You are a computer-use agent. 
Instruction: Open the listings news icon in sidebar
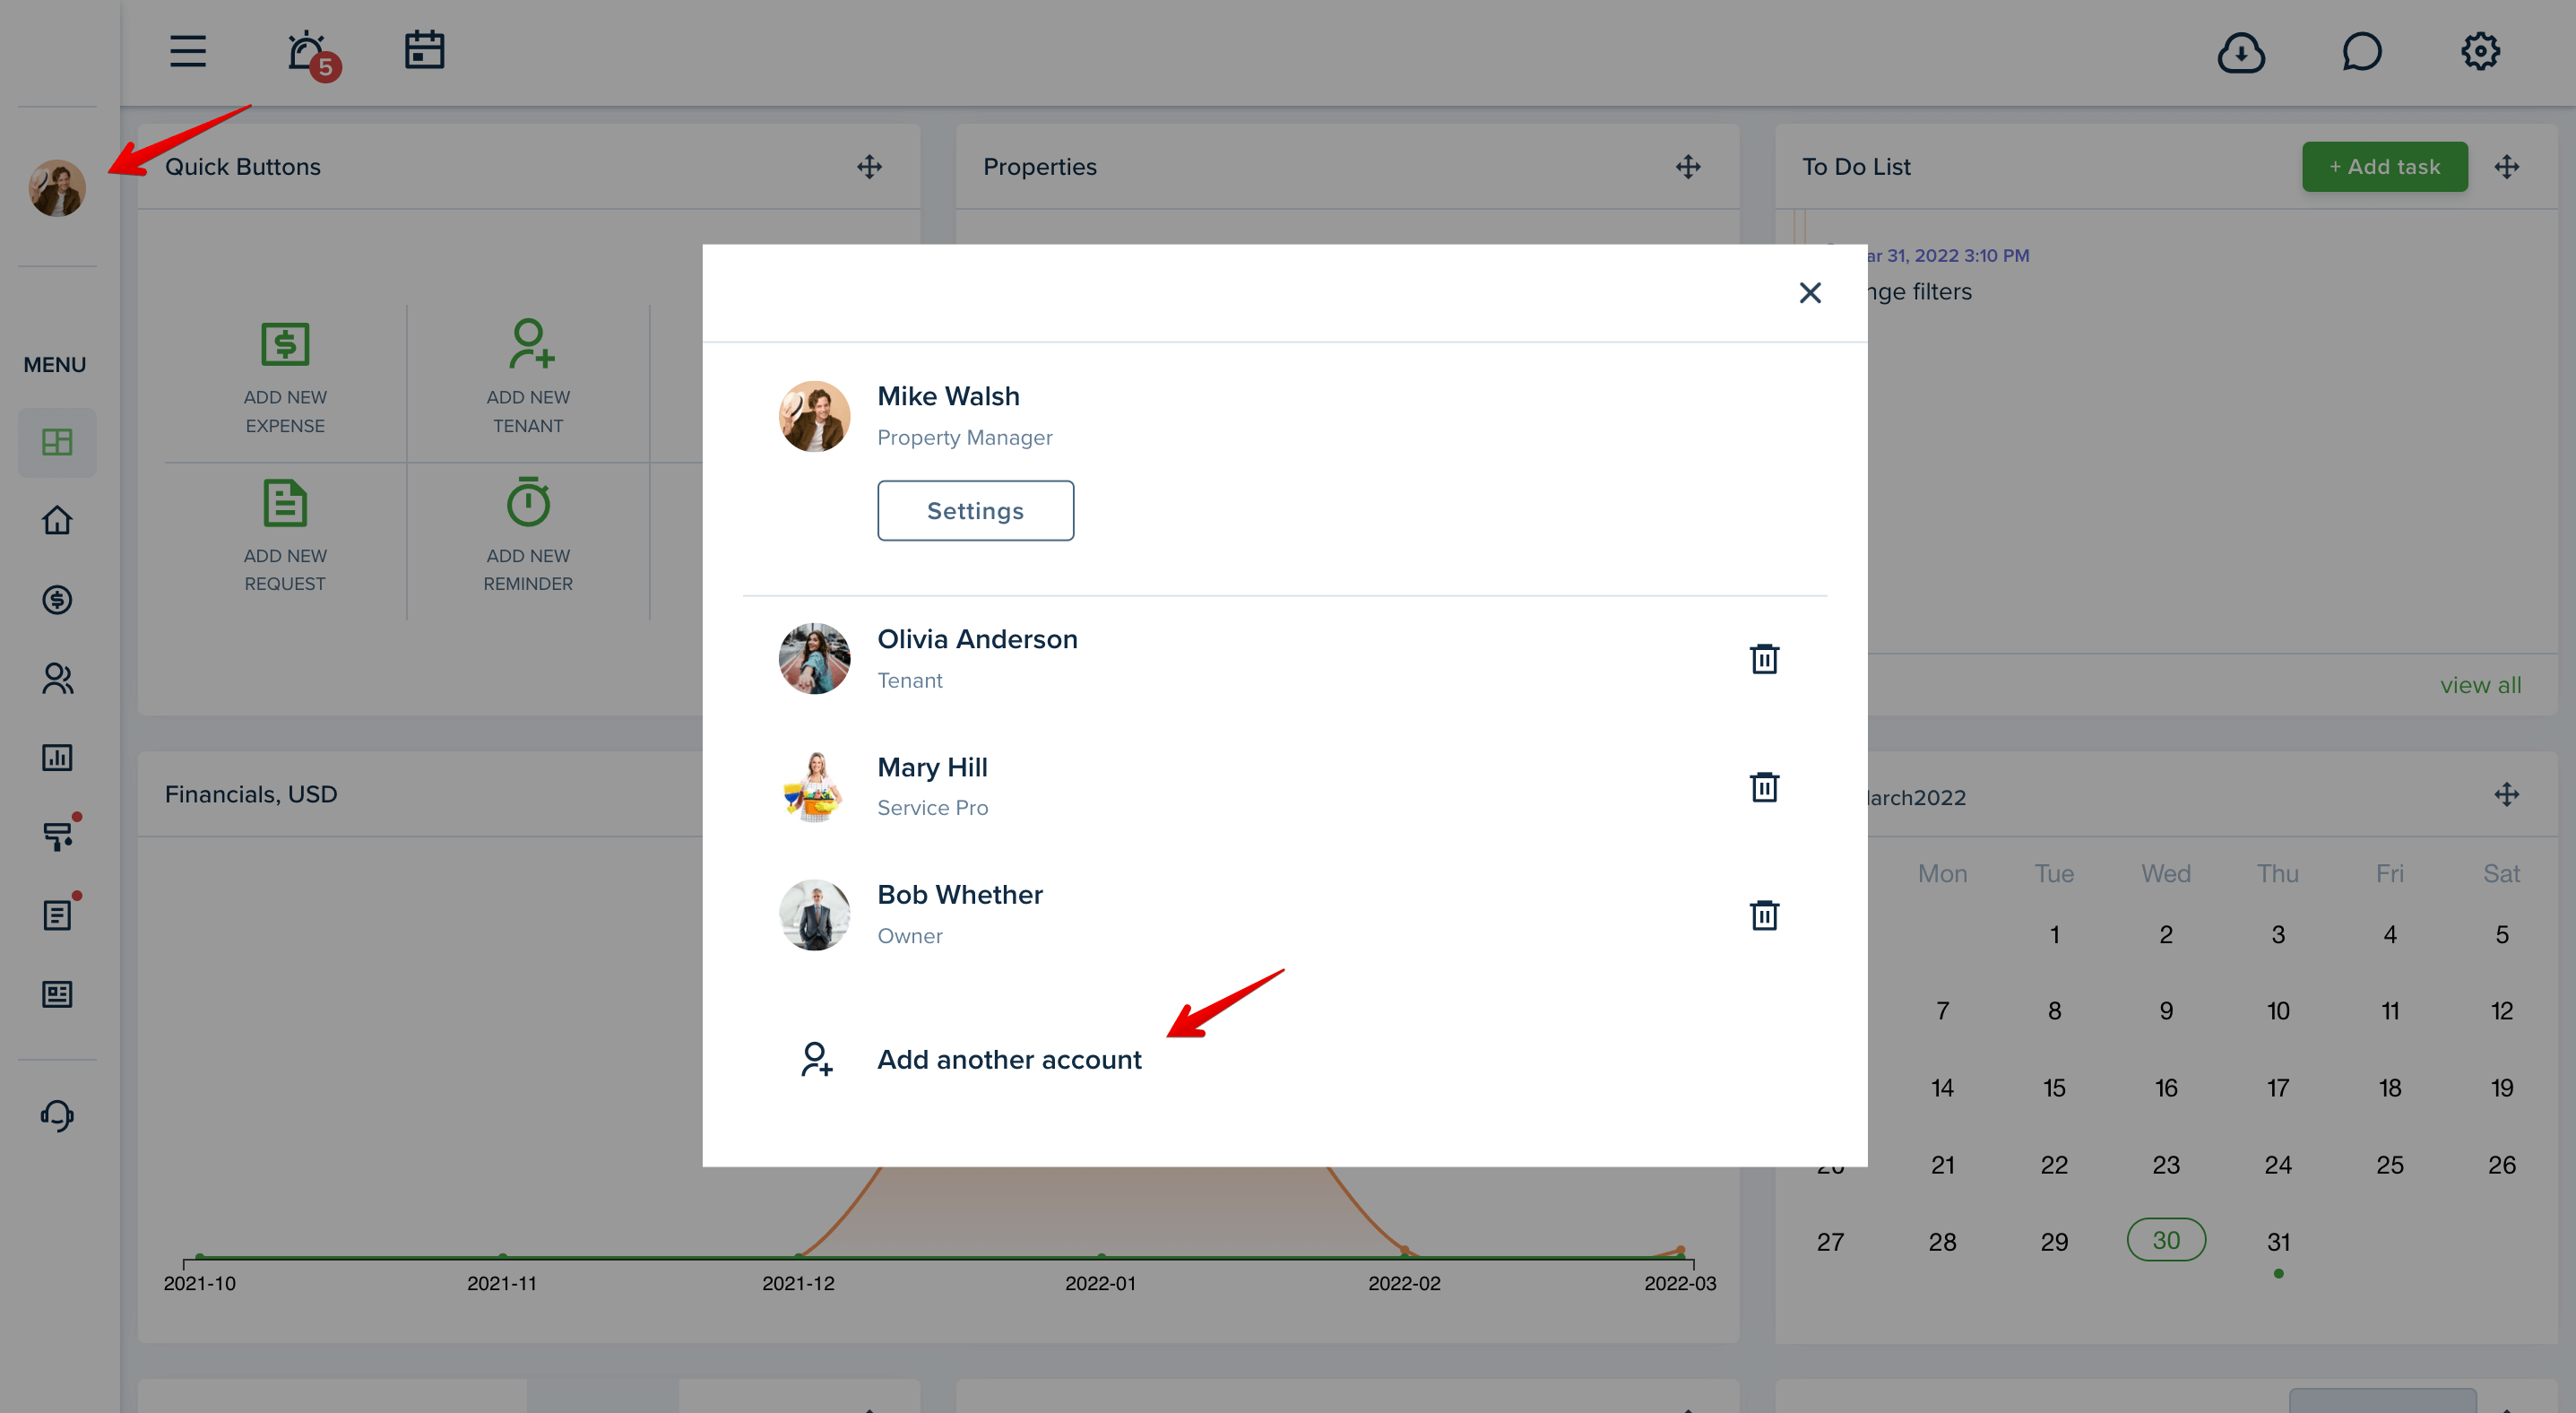point(57,993)
